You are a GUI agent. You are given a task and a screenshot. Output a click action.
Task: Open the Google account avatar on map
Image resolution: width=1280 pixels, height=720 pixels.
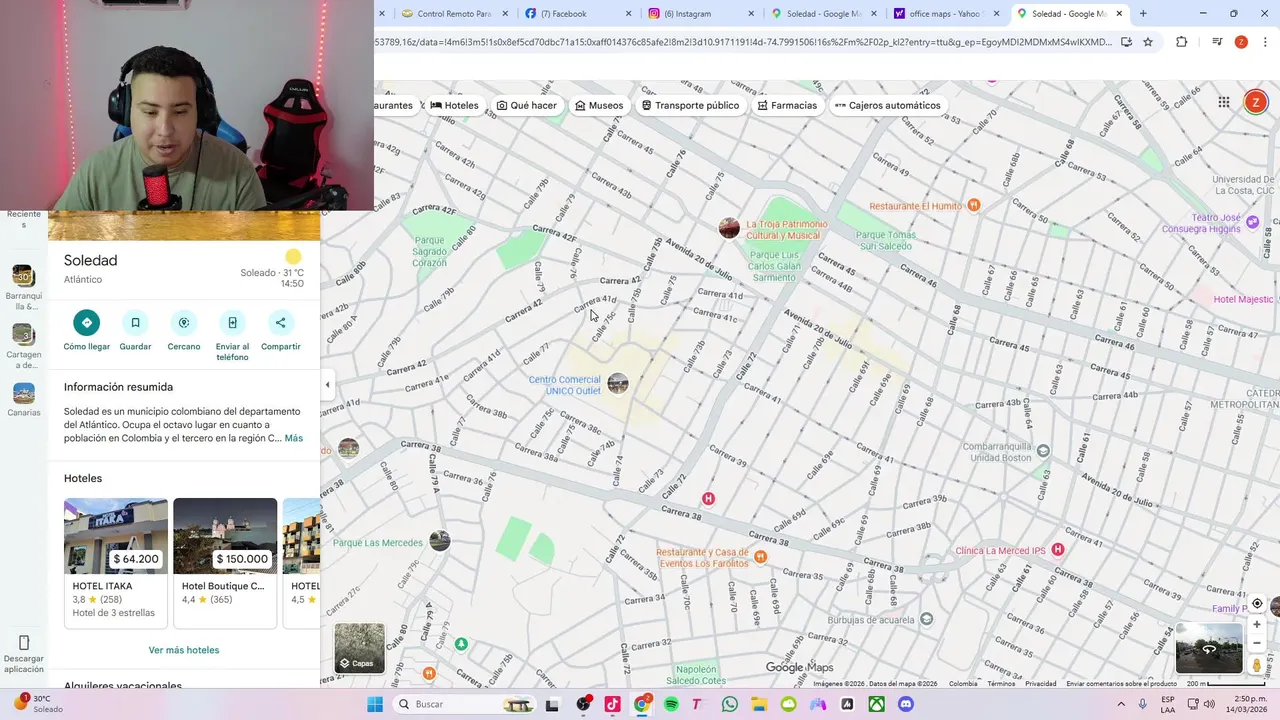coord(1255,102)
